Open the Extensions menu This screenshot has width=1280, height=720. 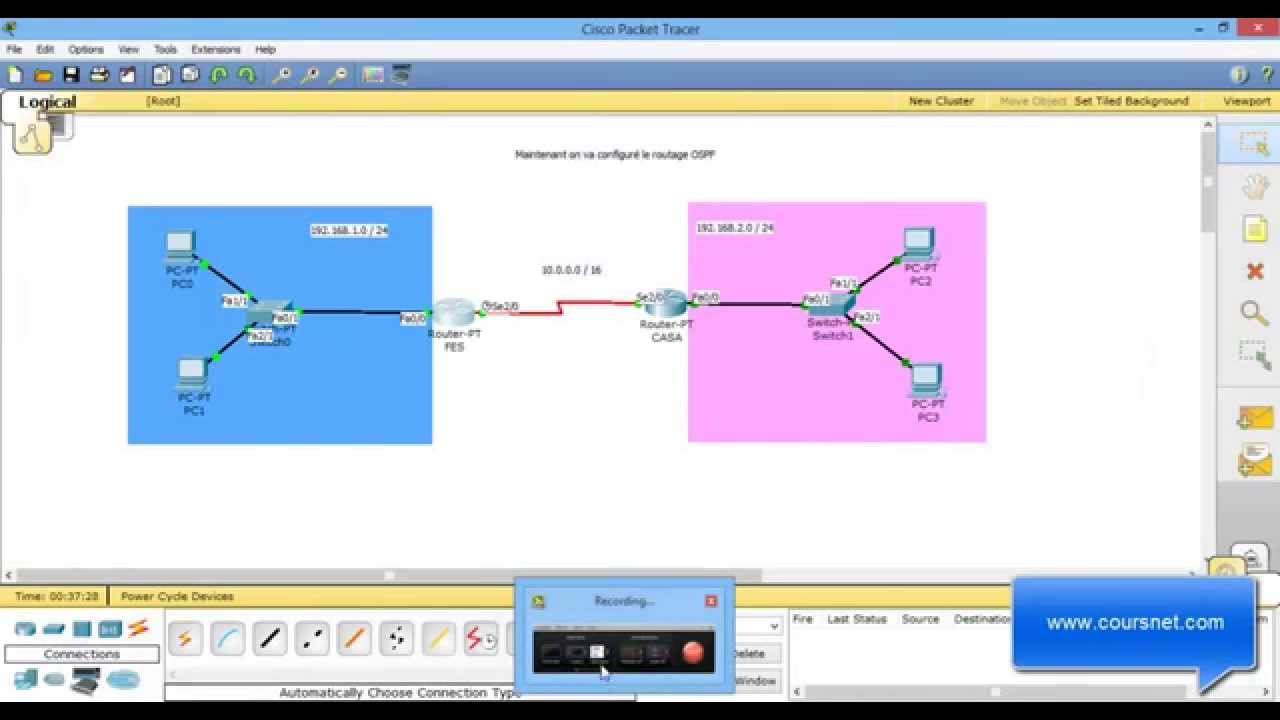tap(216, 49)
